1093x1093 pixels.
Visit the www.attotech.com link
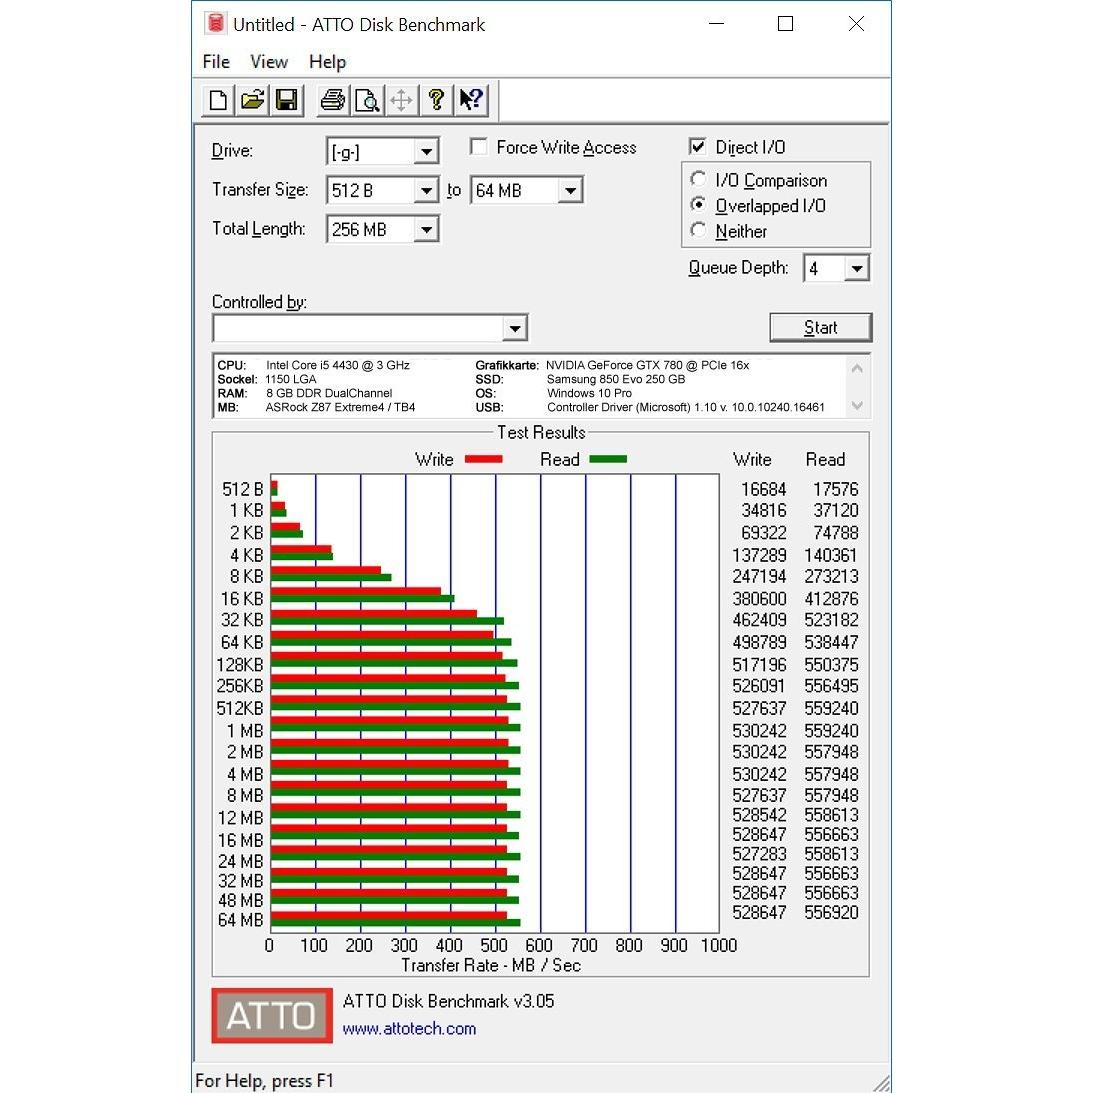coord(409,1029)
